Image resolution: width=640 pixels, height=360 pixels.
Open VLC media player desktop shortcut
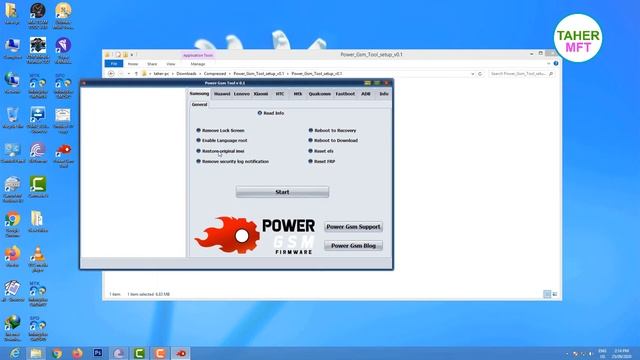[x=38, y=259]
